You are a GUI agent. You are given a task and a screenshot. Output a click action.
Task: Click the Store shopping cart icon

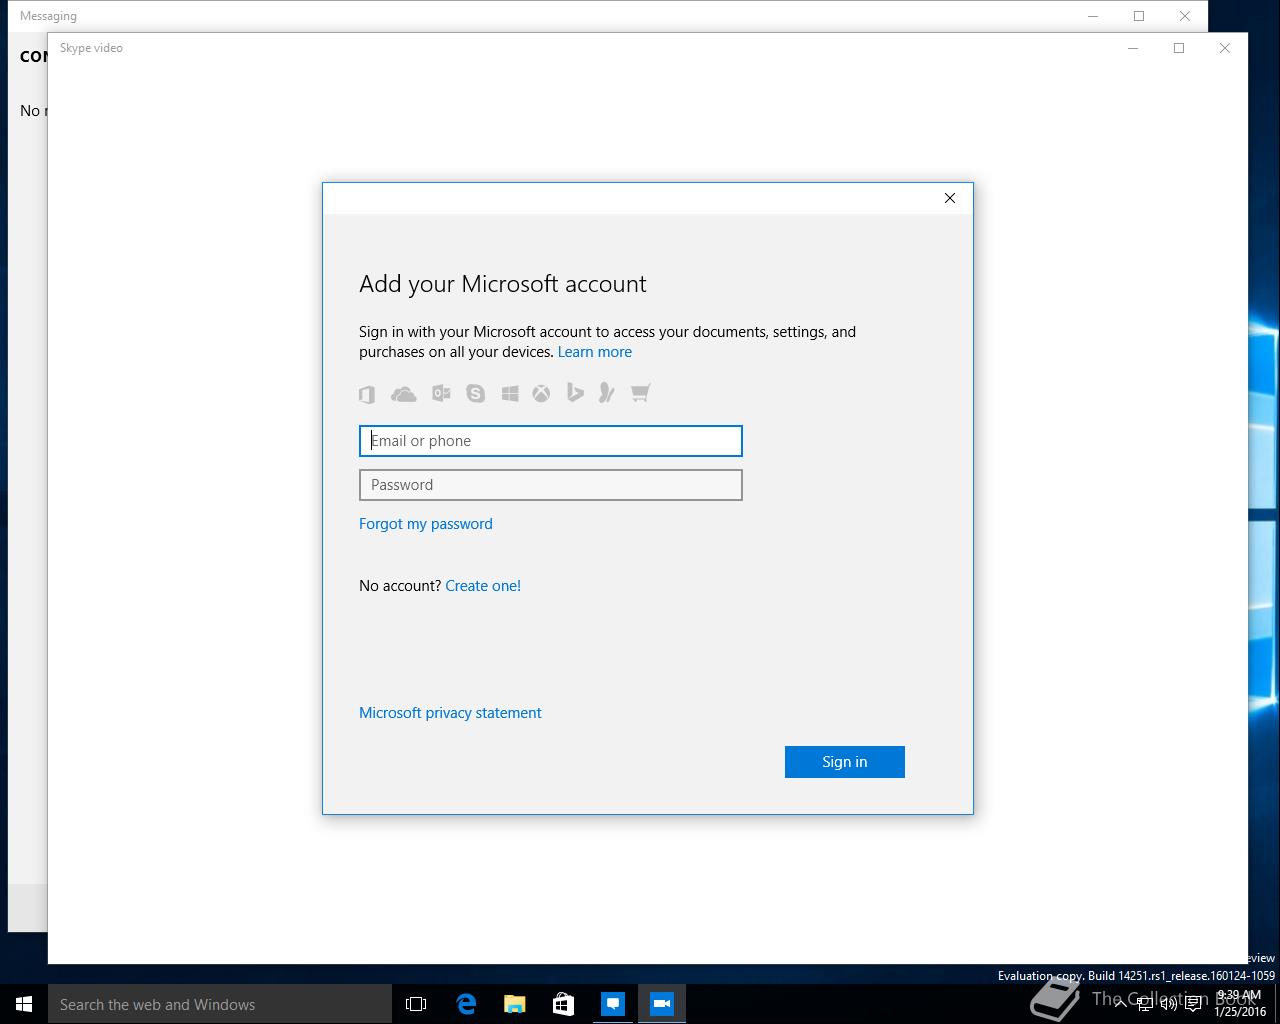click(641, 393)
